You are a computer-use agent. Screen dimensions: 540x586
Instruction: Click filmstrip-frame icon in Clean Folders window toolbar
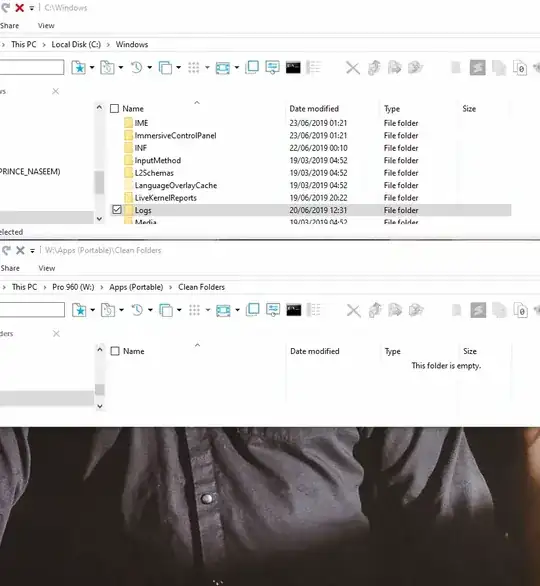click(223, 311)
